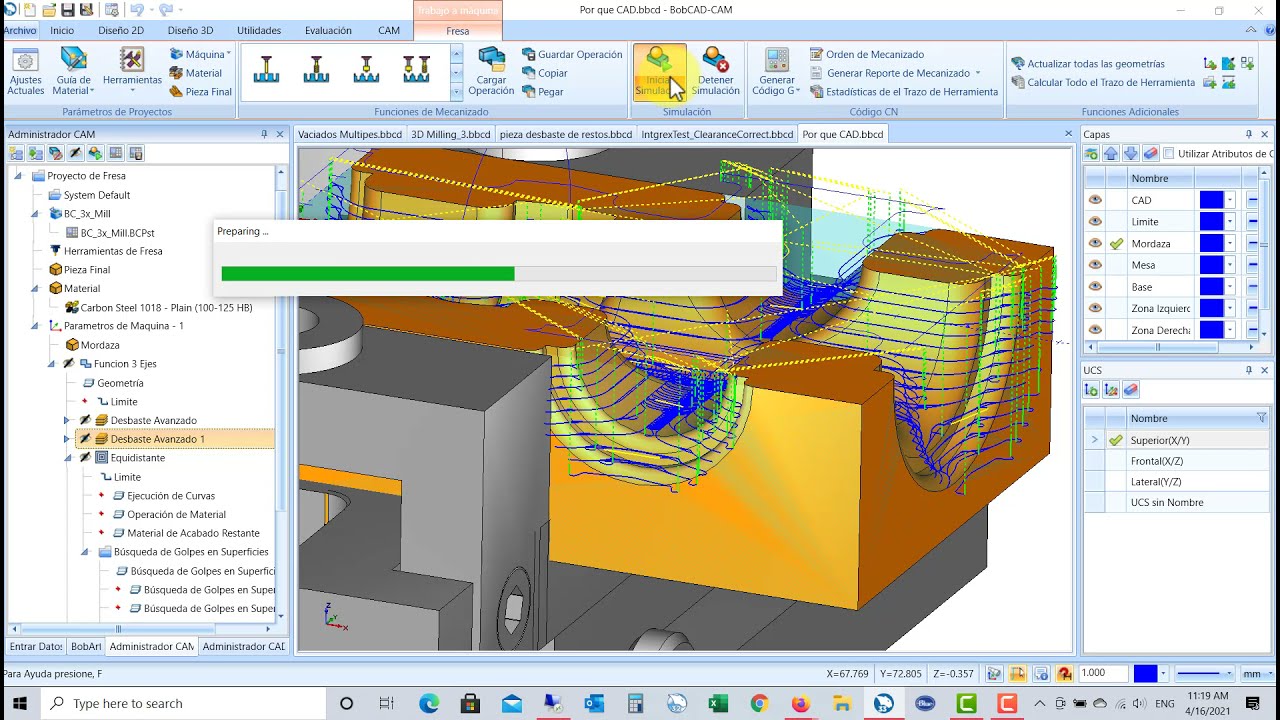Toggle visibility of Mordaza layer
The image size is (1280, 720).
pos(1095,243)
